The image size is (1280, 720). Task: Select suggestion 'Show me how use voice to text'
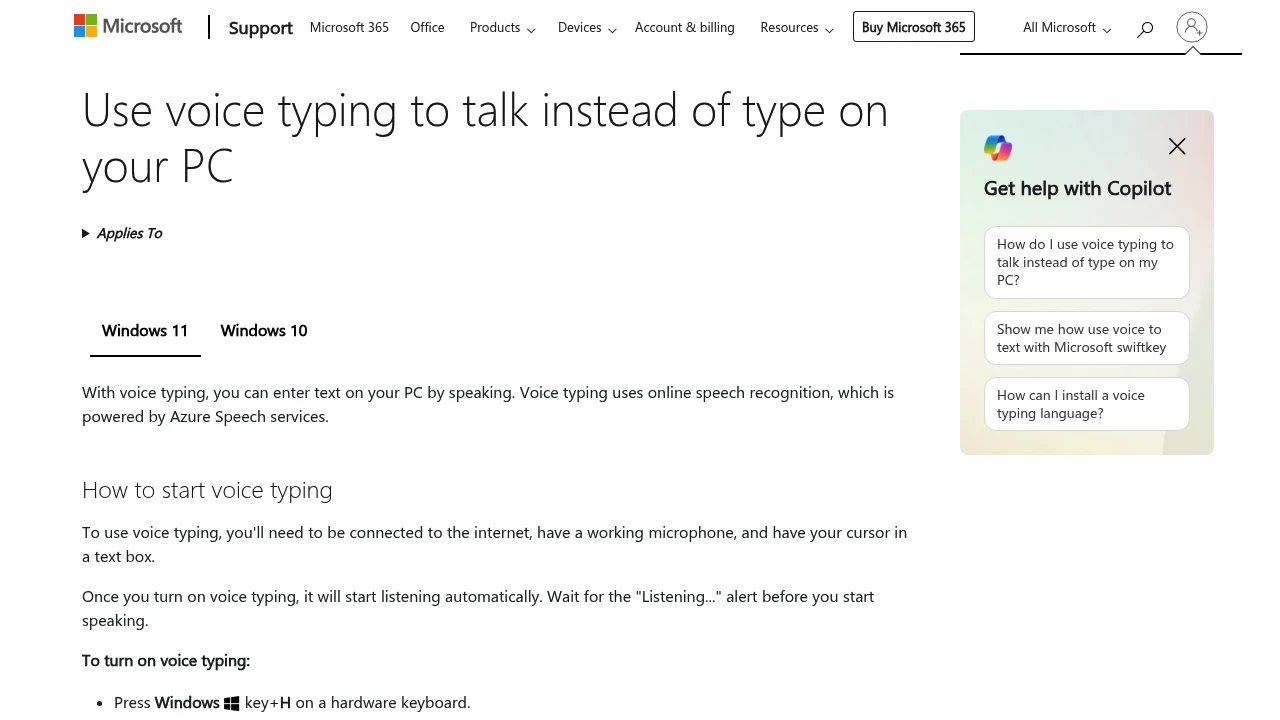pyautogui.click(x=1087, y=338)
